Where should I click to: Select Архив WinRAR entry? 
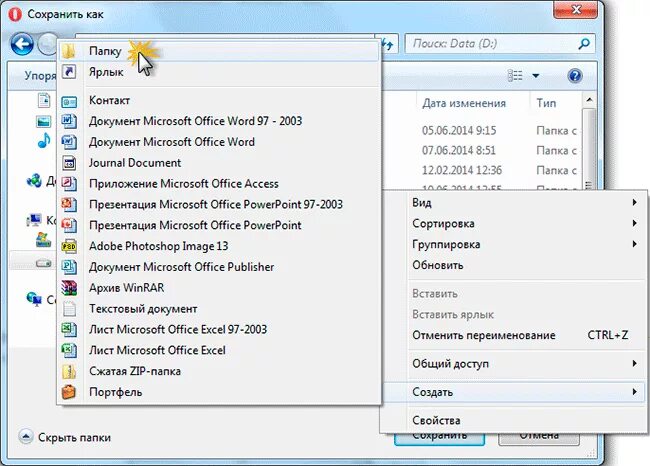click(x=219, y=288)
